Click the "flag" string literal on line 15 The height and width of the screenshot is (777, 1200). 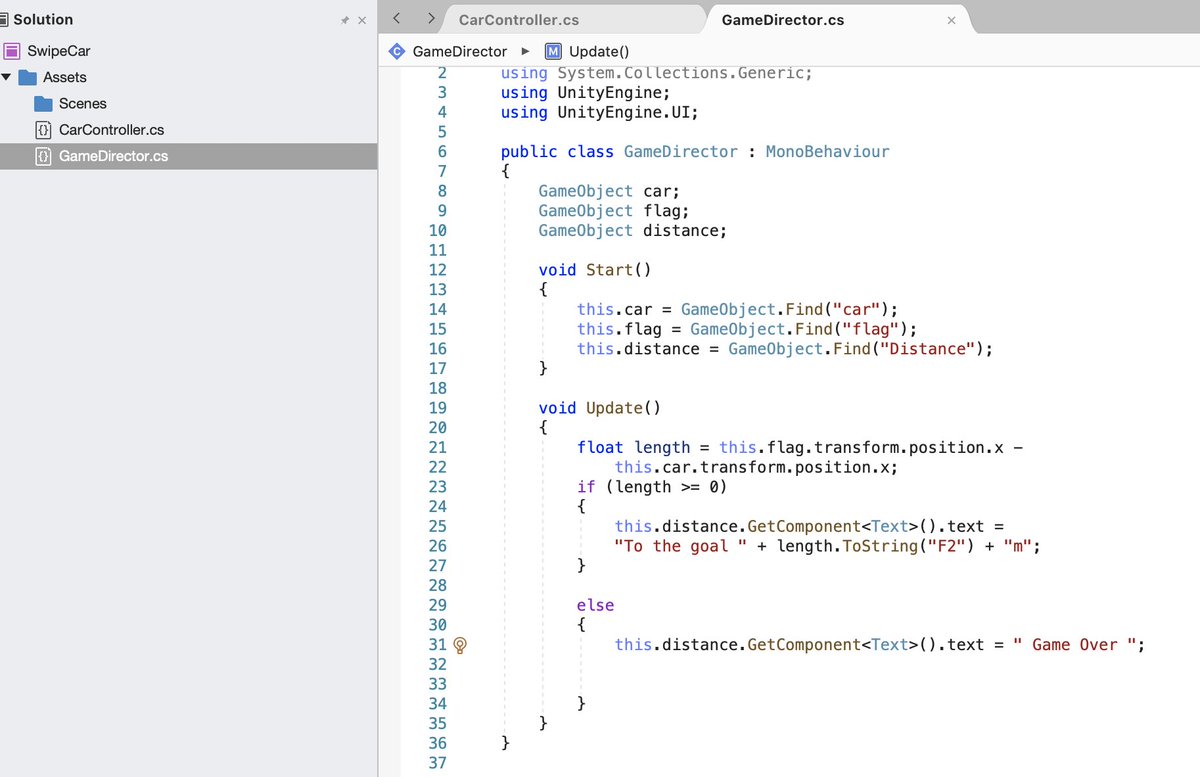(x=875, y=329)
